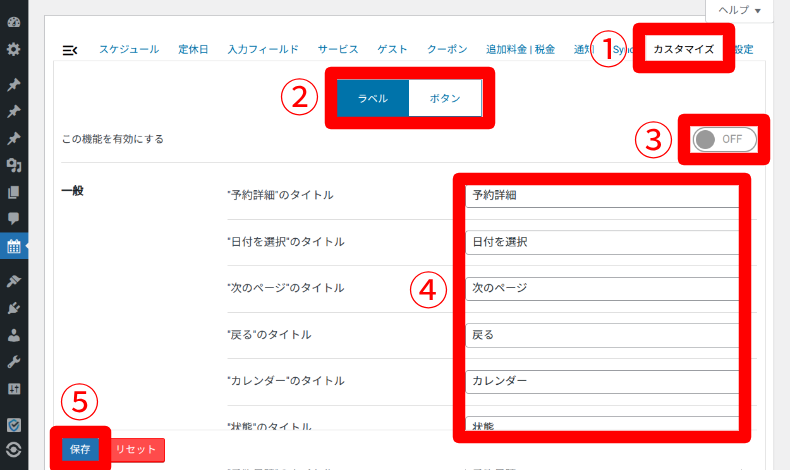Switch to the 定休日 tab
The image size is (790, 470).
tap(193, 49)
